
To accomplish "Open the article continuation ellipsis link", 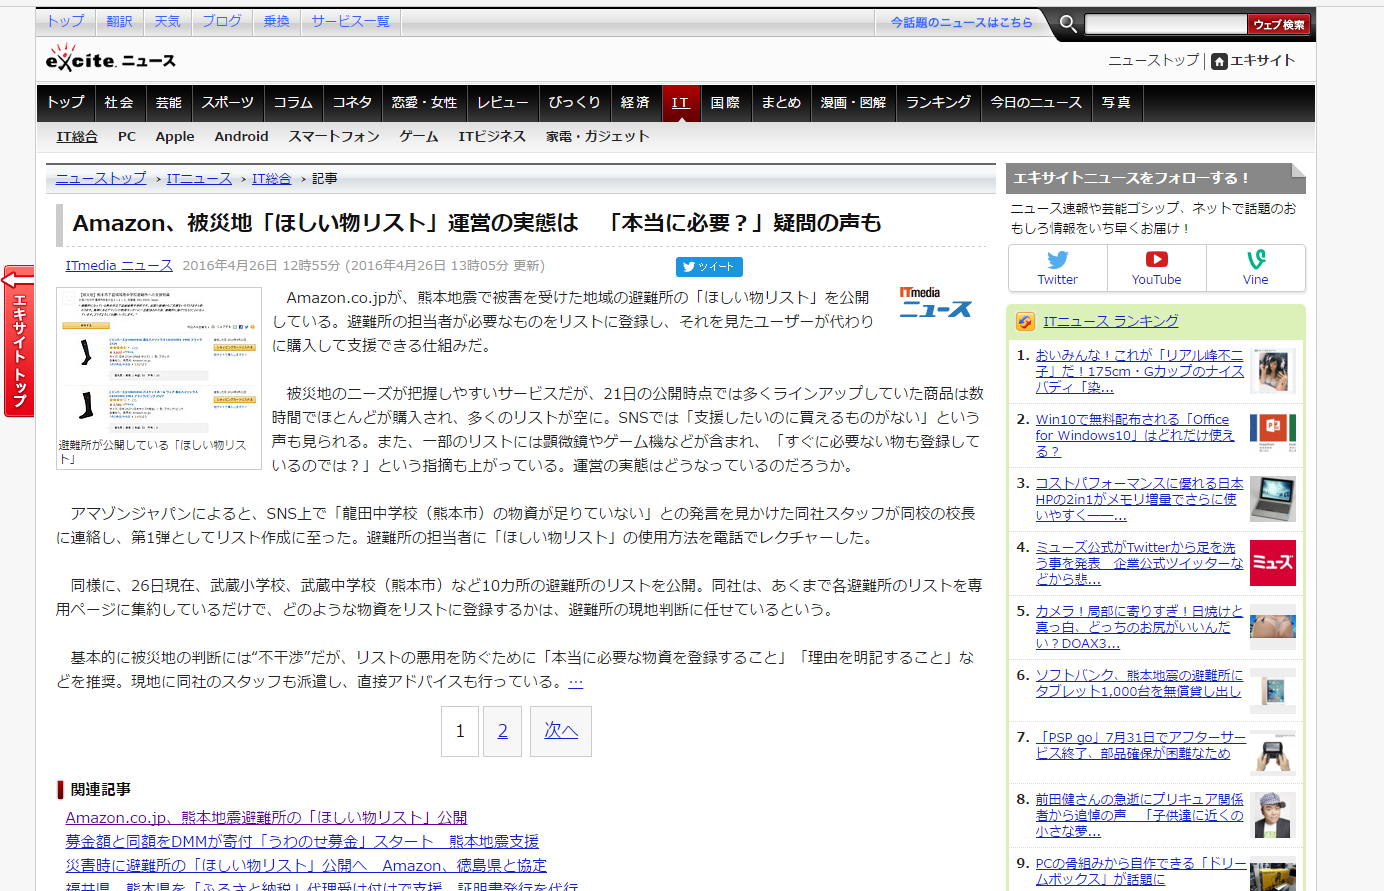I will 576,681.
